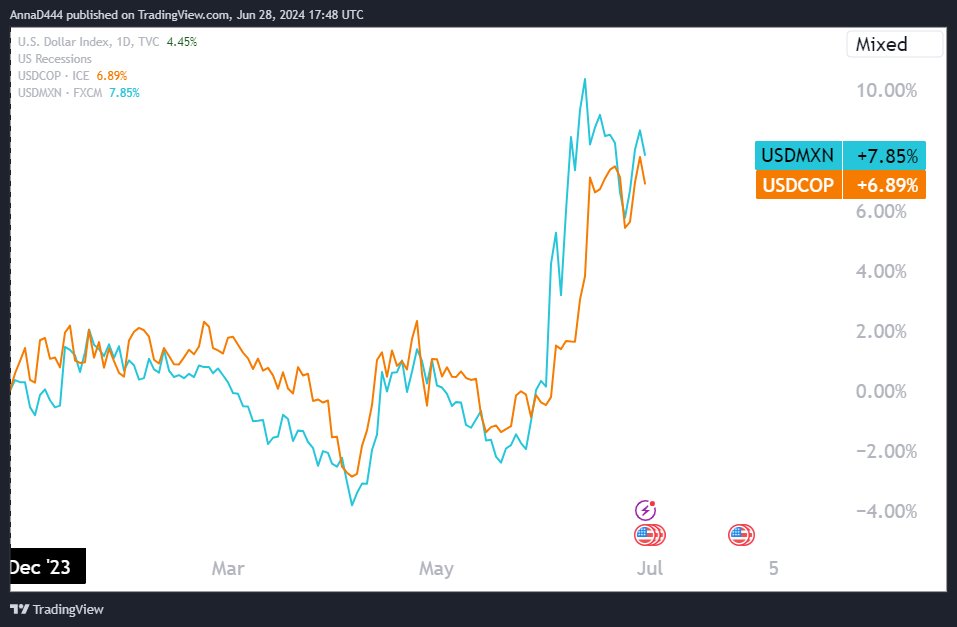Click the USDCOP price label tag
This screenshot has height=627, width=957.
(x=798, y=184)
